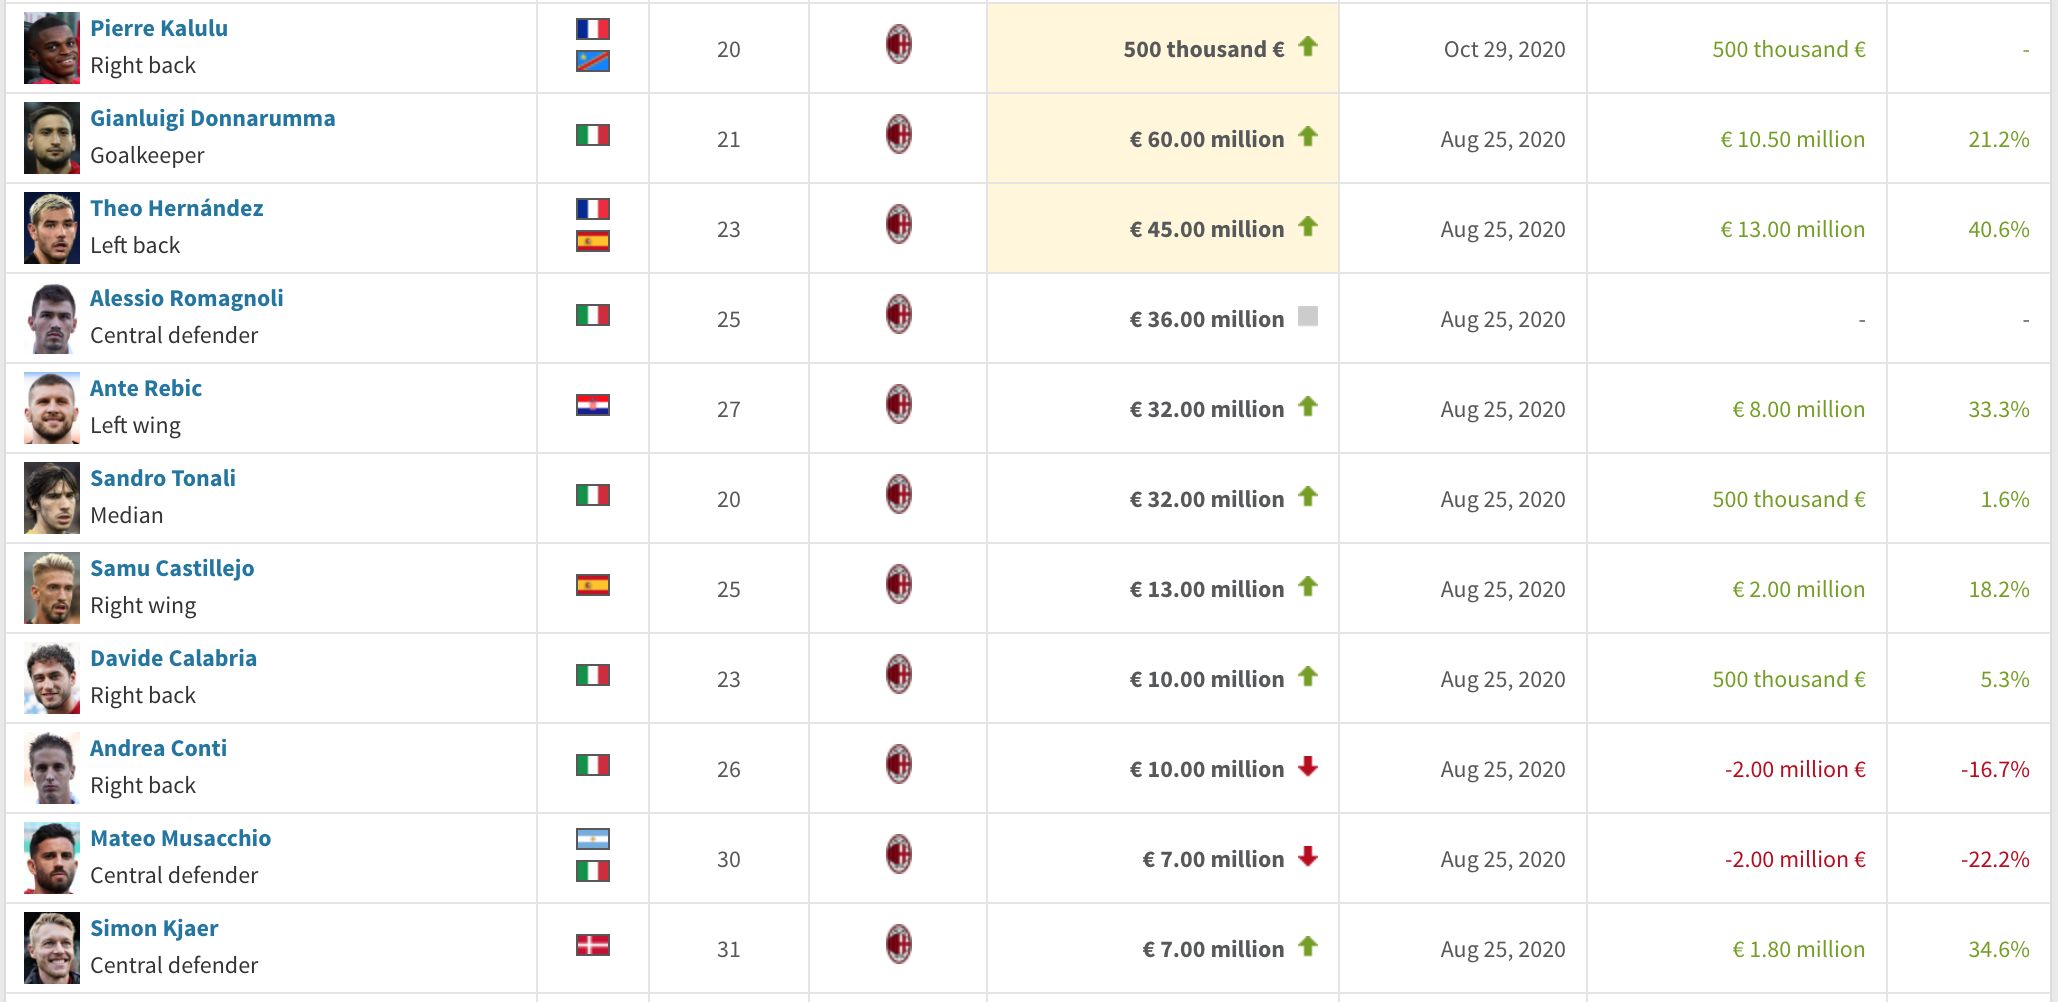Click the Spain flag in Samu Castillejo's row
The image size is (2058, 1002).
tap(593, 585)
